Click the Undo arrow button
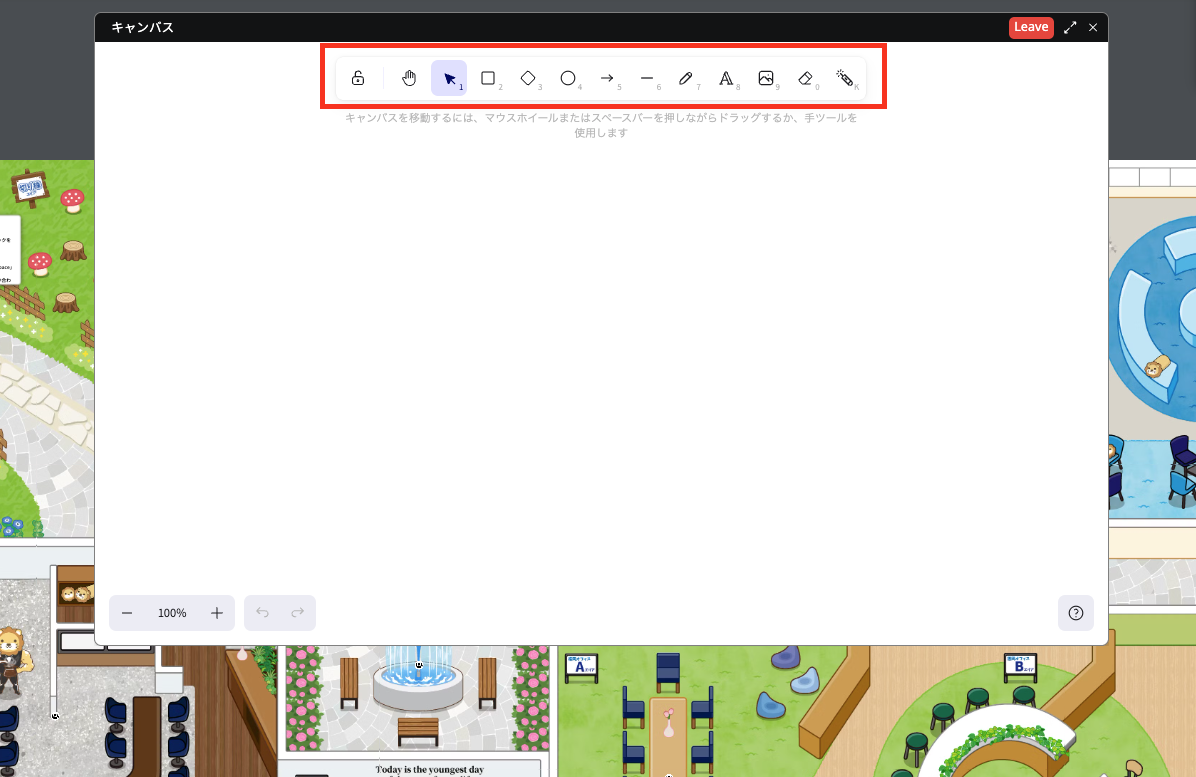 coord(262,613)
